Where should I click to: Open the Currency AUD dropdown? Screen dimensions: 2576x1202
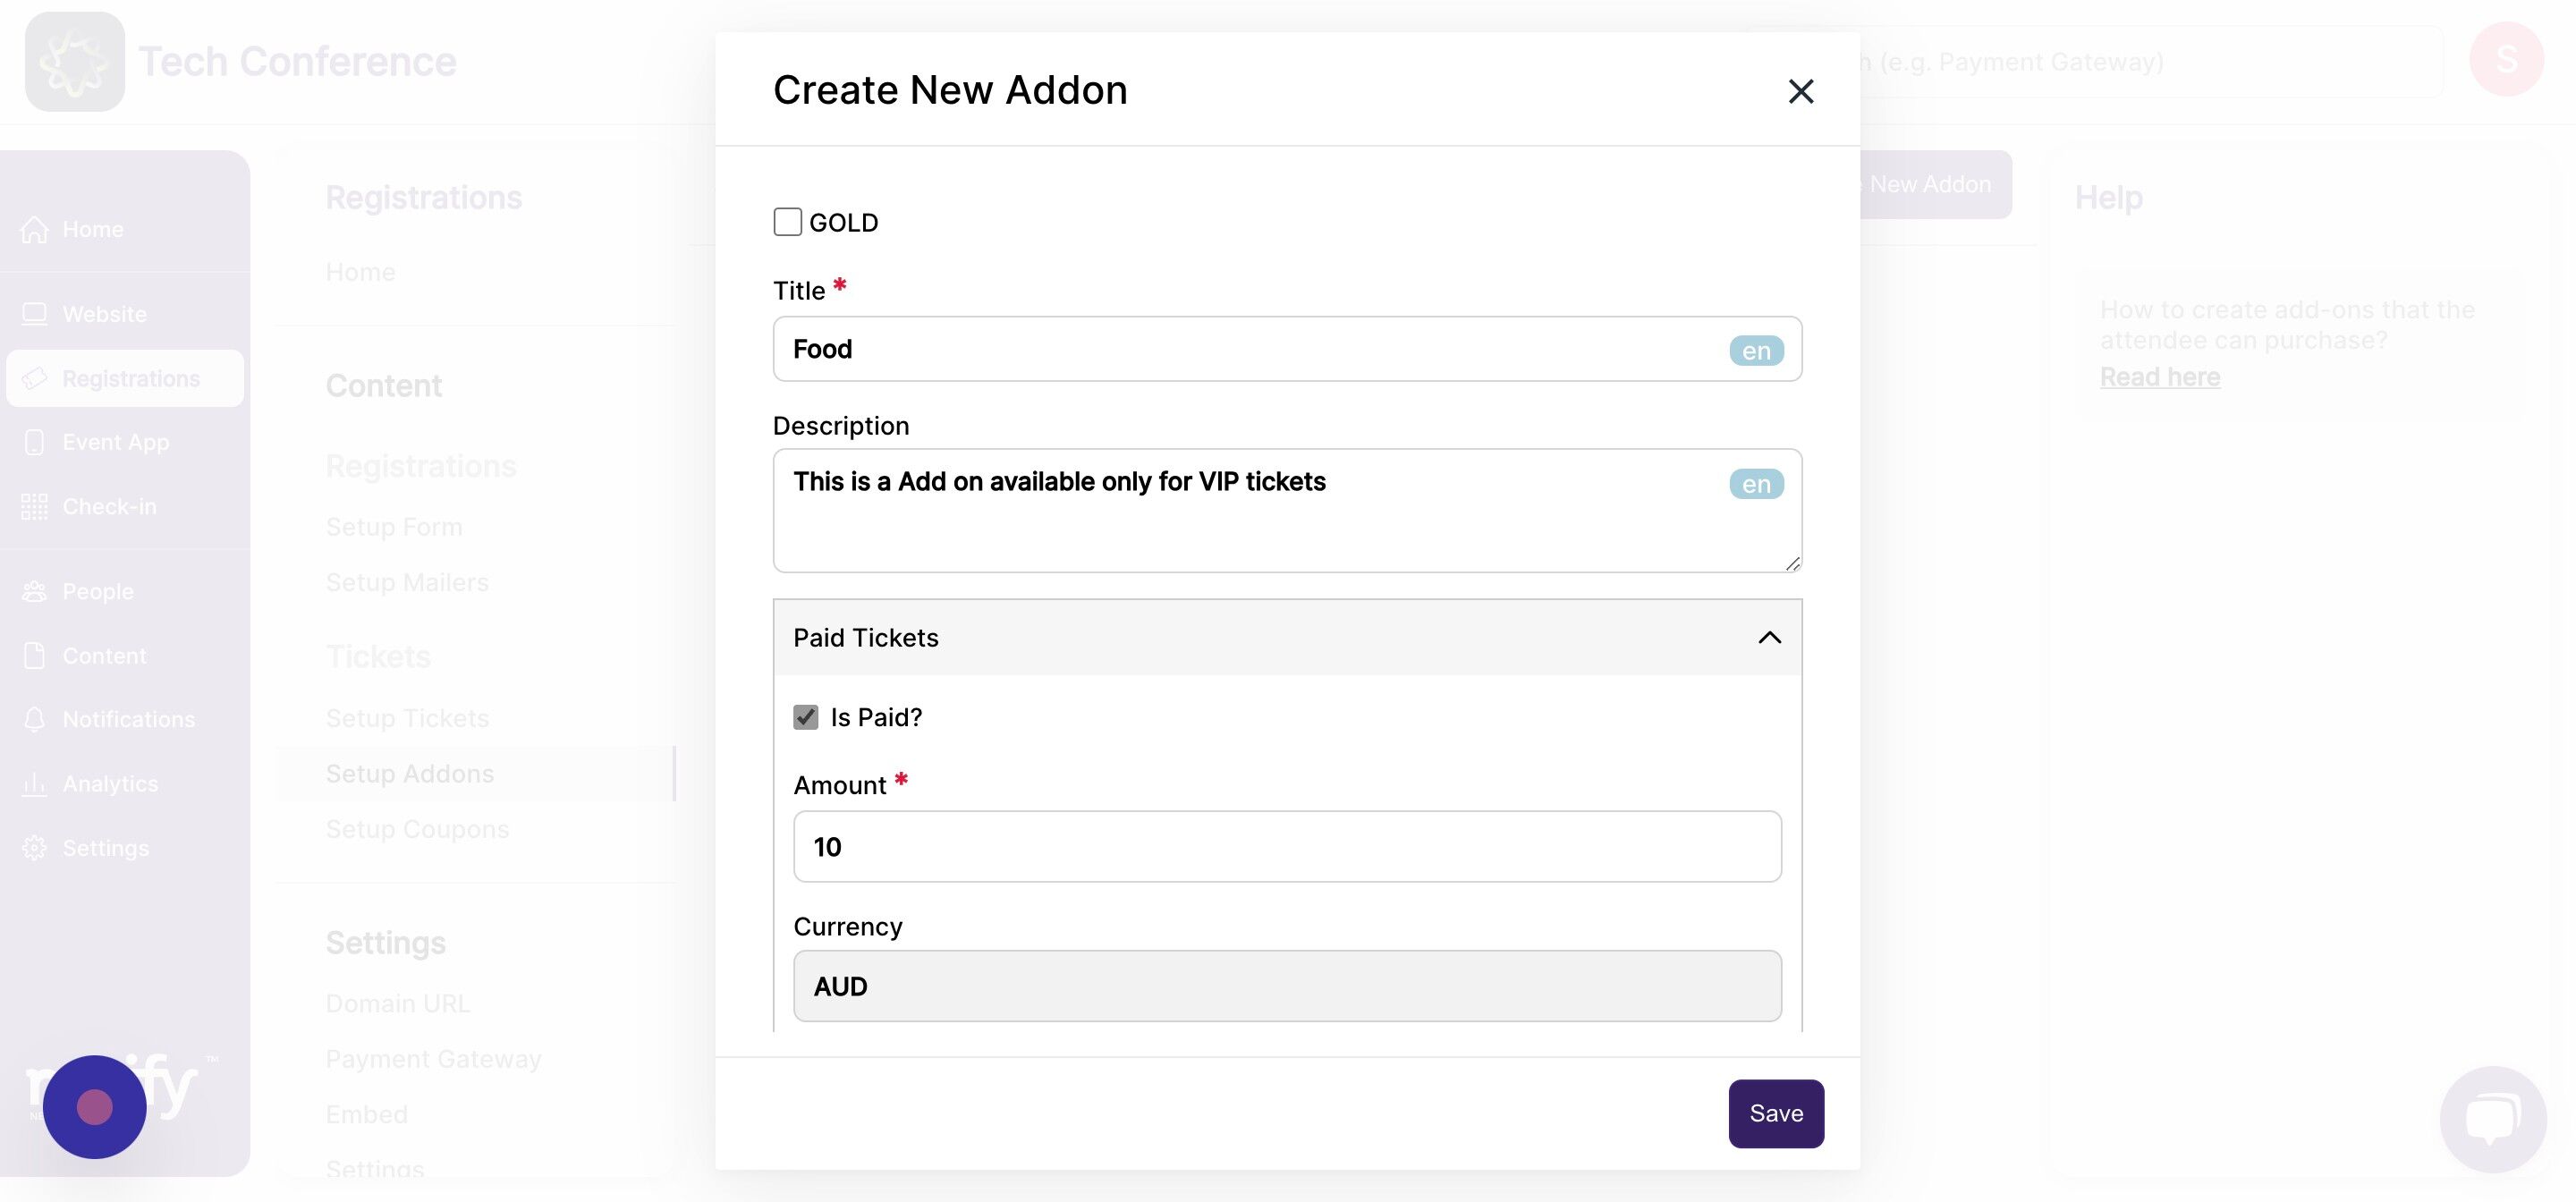tap(1287, 986)
